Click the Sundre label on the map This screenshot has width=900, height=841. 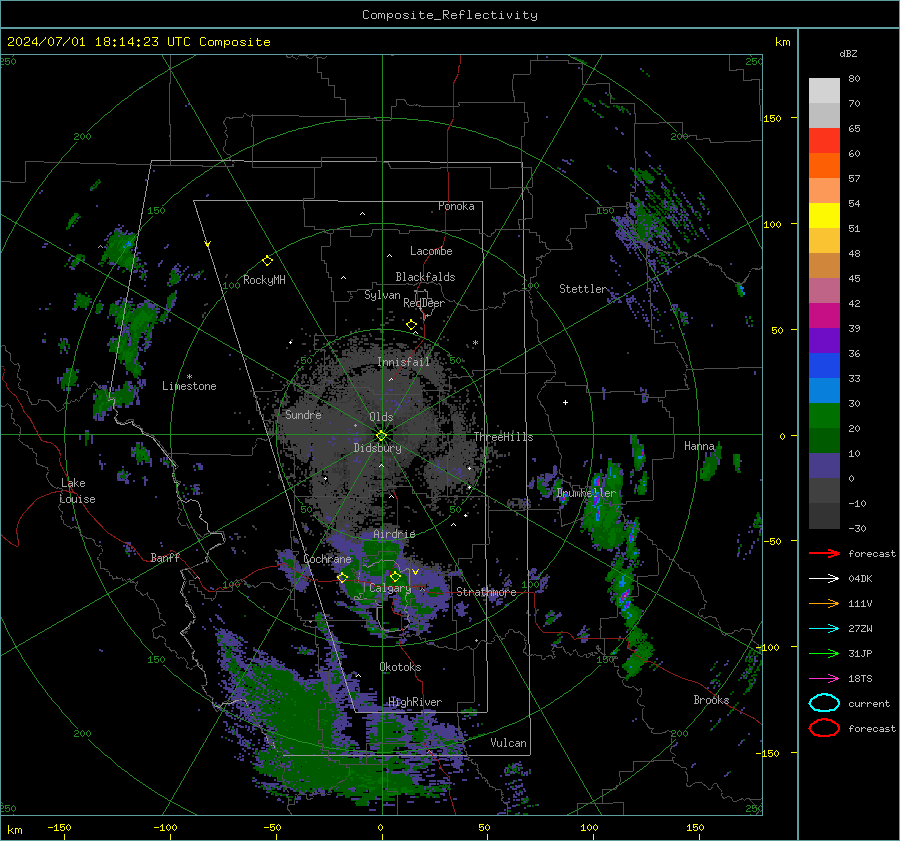click(303, 414)
